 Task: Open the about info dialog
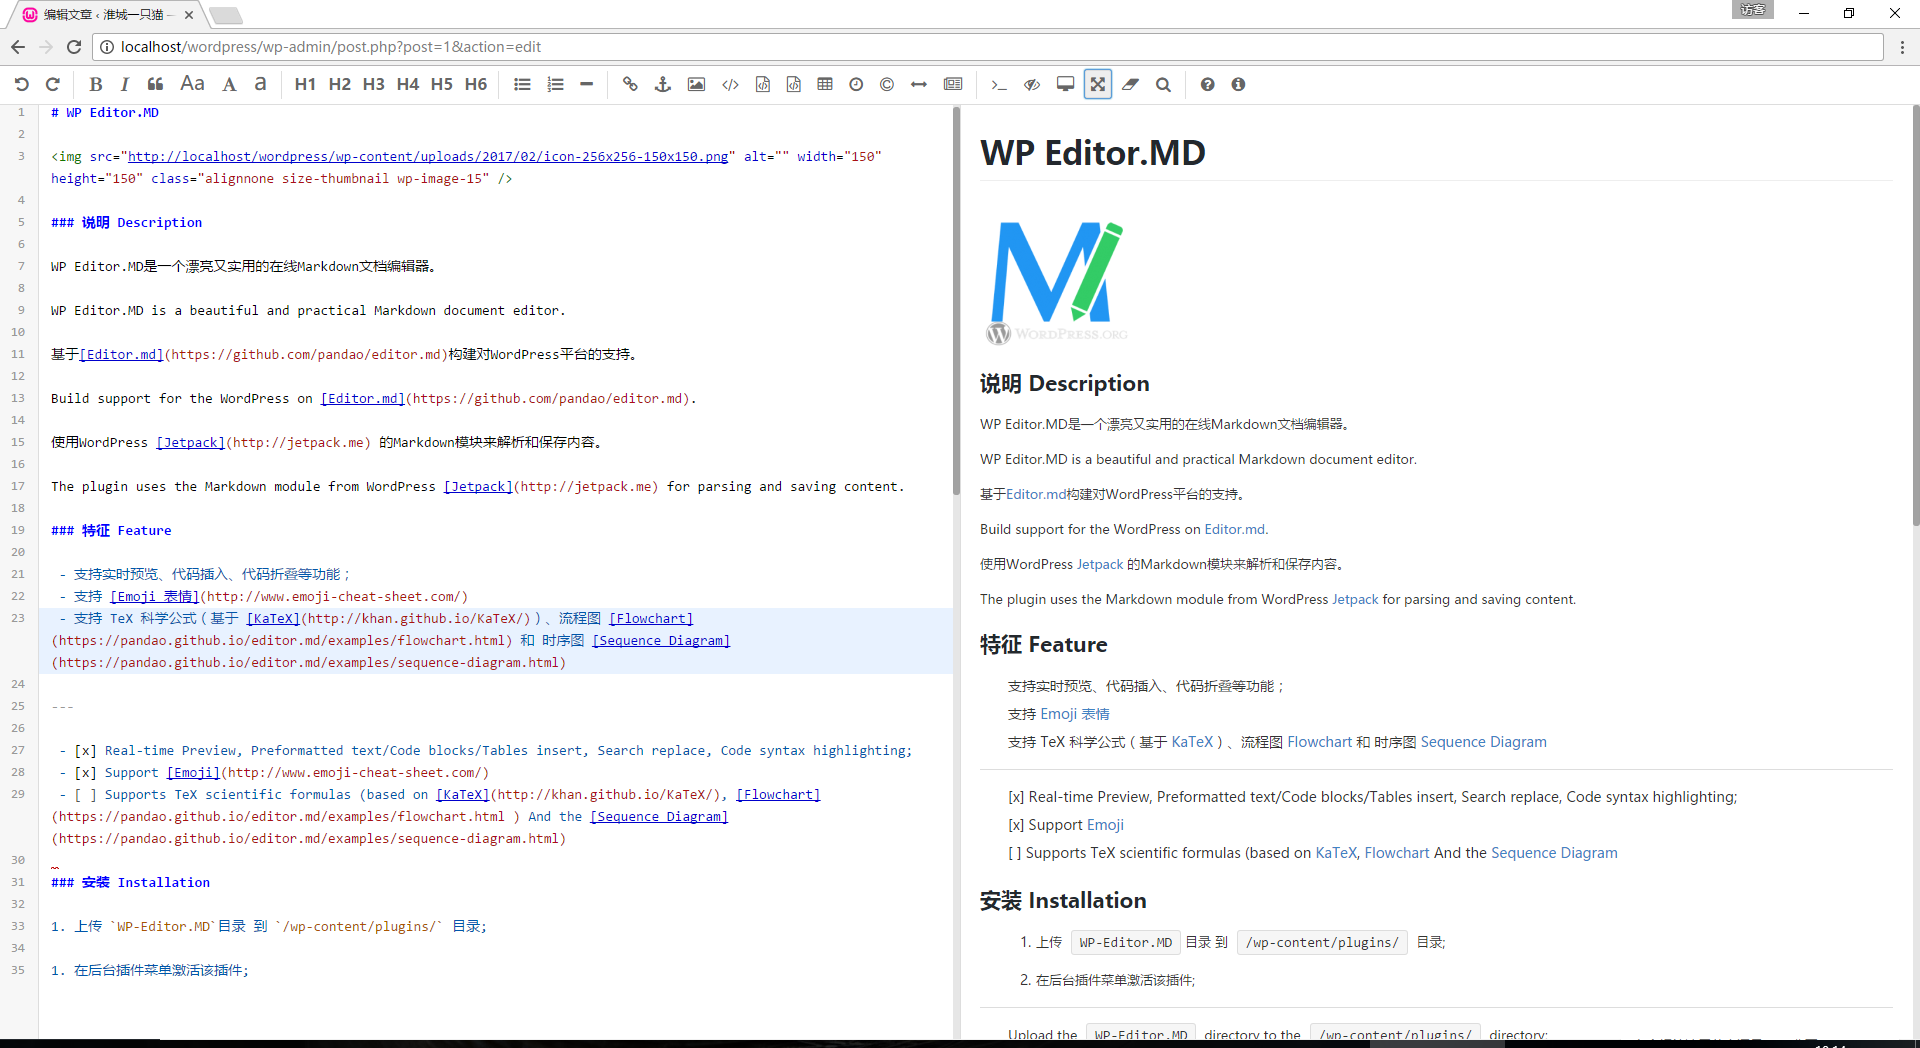coord(1238,85)
